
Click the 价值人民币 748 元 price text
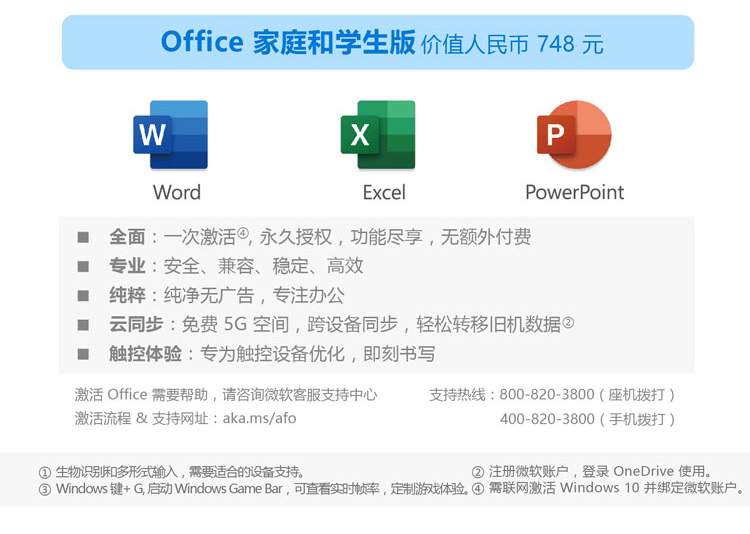pos(512,44)
